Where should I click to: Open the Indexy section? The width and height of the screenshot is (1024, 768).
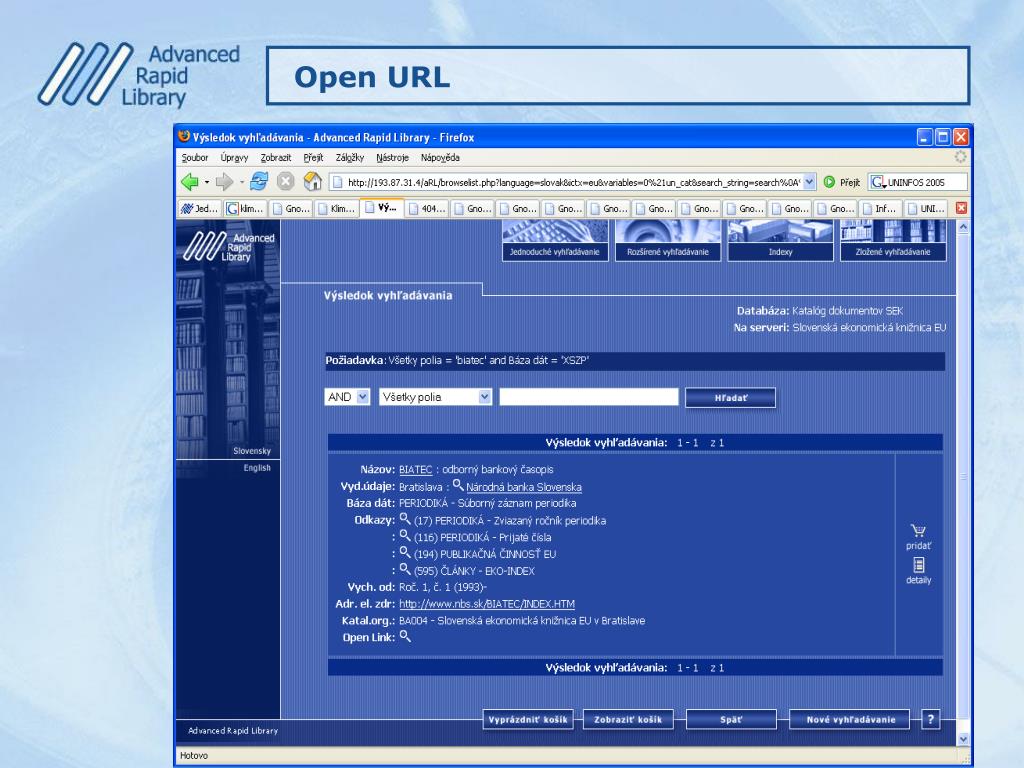780,240
